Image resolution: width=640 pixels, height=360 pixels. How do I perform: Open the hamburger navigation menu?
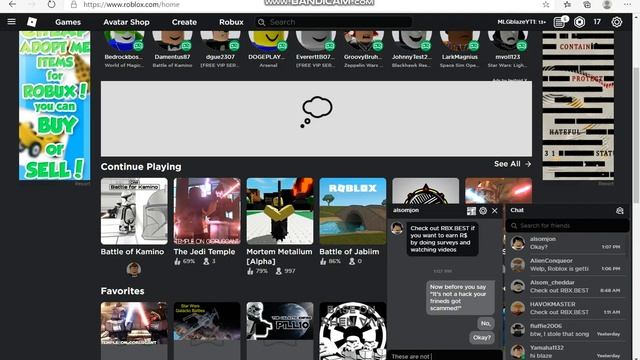[11, 22]
